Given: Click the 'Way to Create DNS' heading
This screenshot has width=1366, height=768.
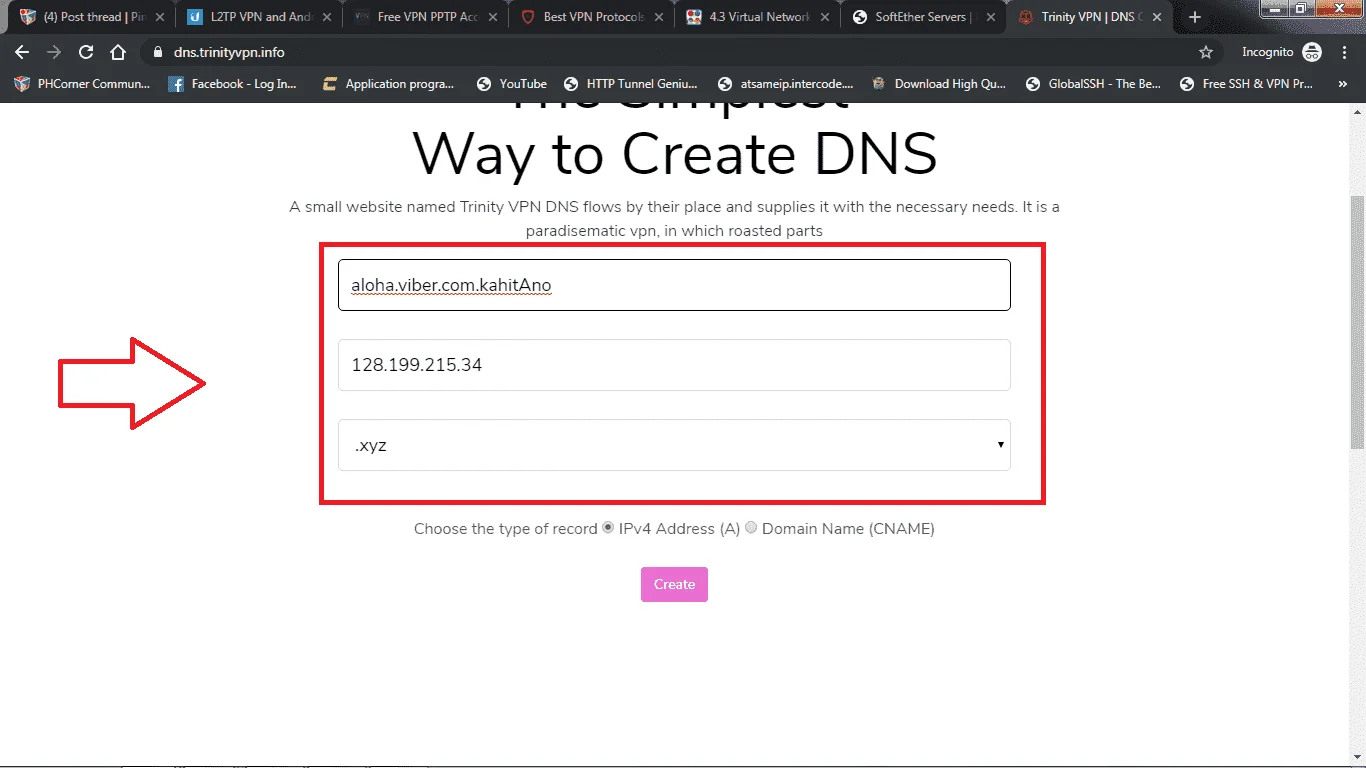Looking at the screenshot, I should (675, 155).
